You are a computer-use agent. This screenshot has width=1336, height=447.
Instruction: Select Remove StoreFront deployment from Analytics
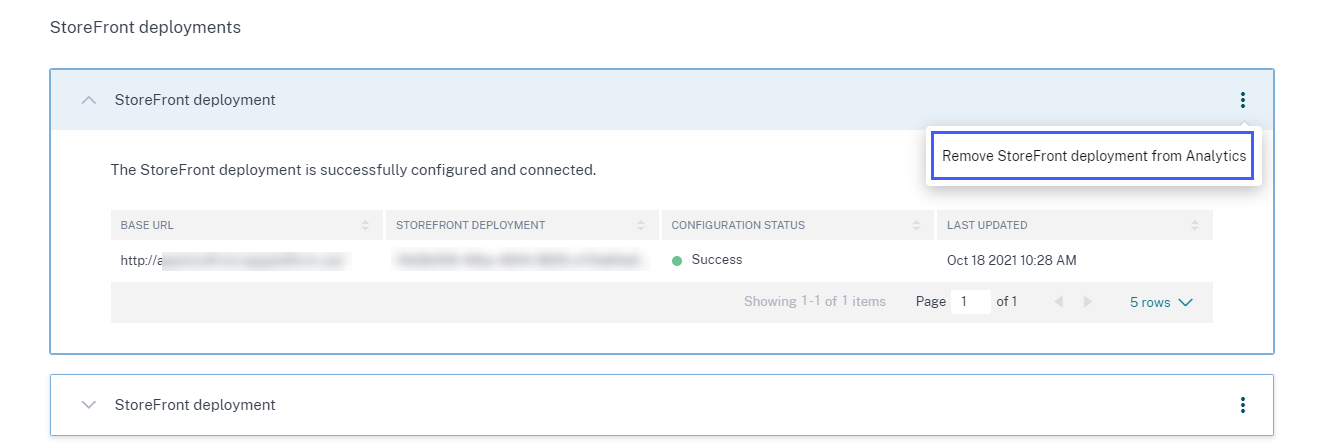[1093, 157]
